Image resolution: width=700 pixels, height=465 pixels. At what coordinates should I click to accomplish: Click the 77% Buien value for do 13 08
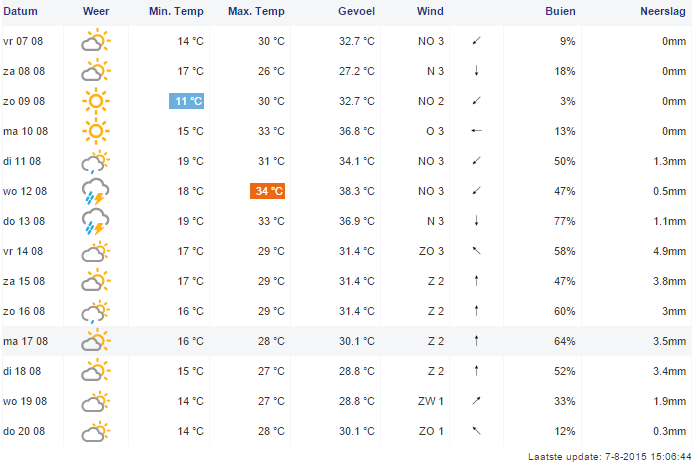pyautogui.click(x=565, y=221)
